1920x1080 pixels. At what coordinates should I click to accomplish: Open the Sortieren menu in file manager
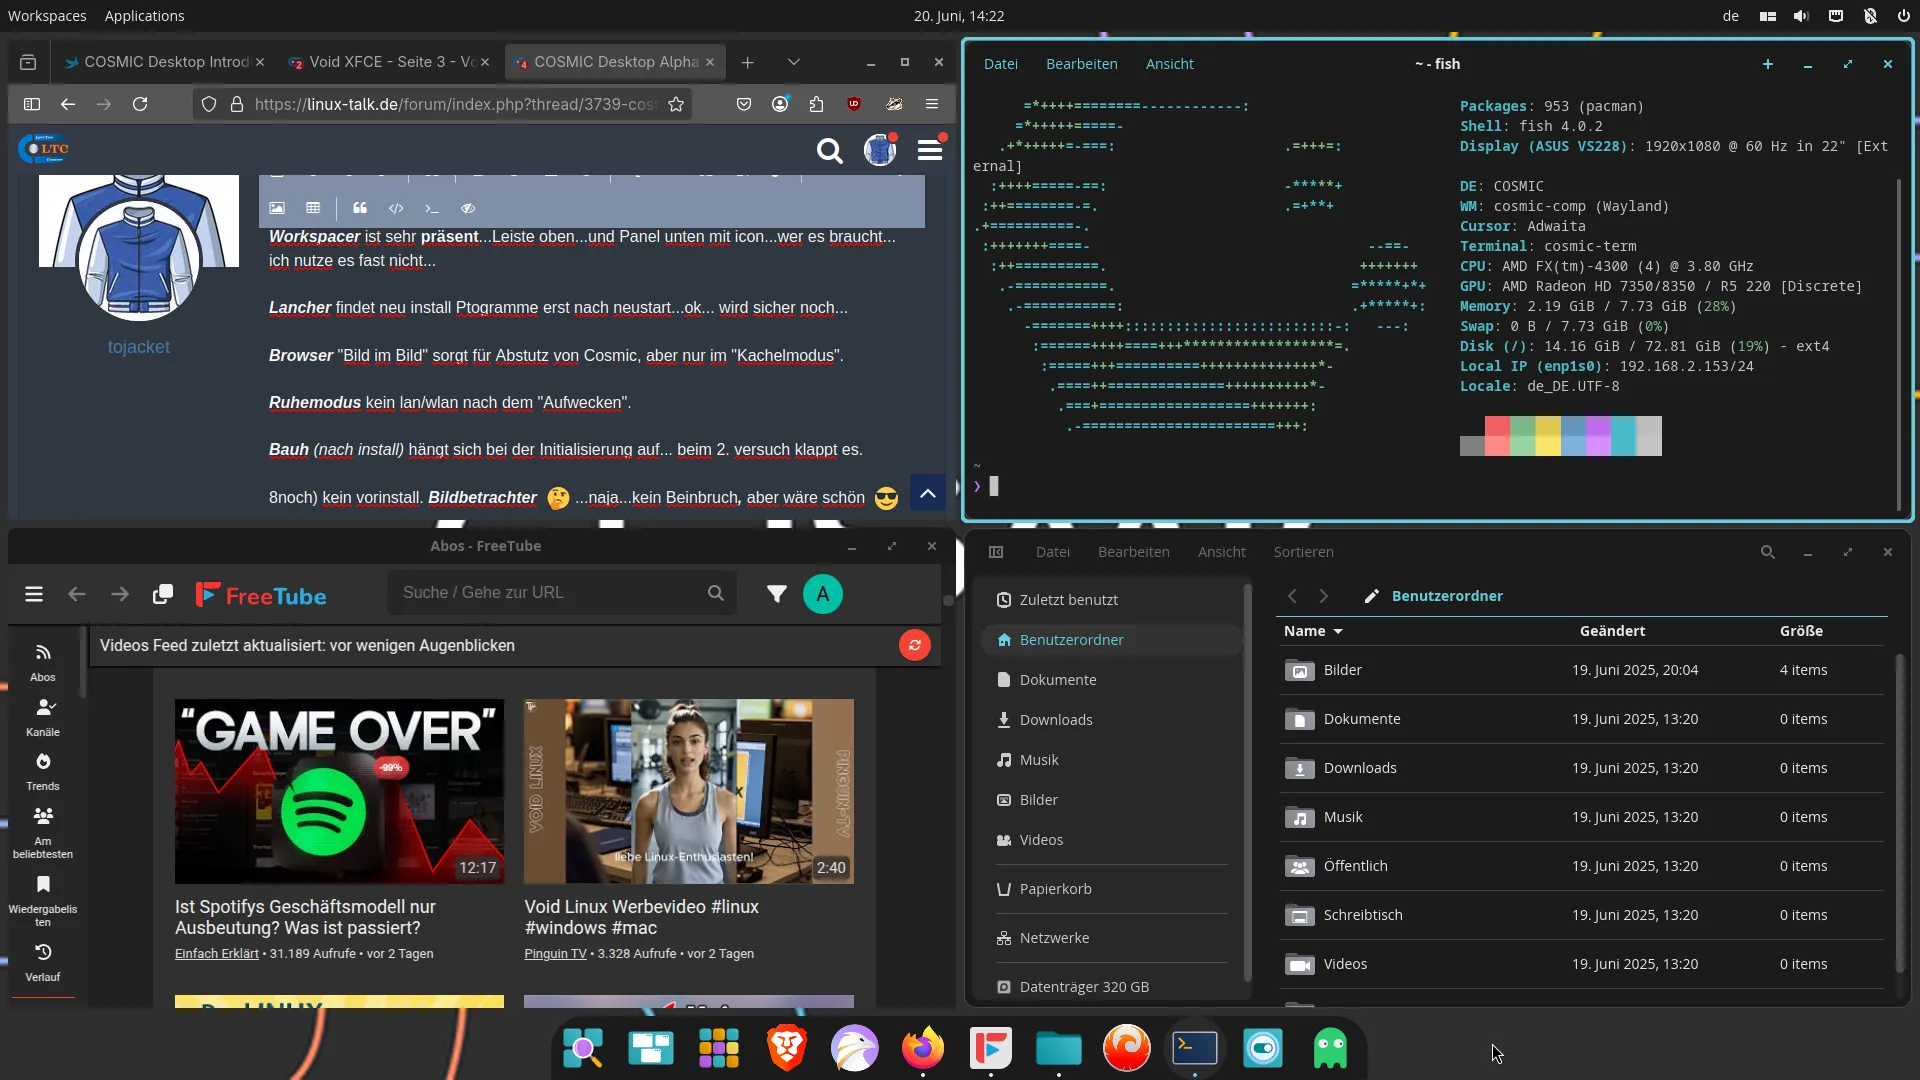click(1303, 552)
